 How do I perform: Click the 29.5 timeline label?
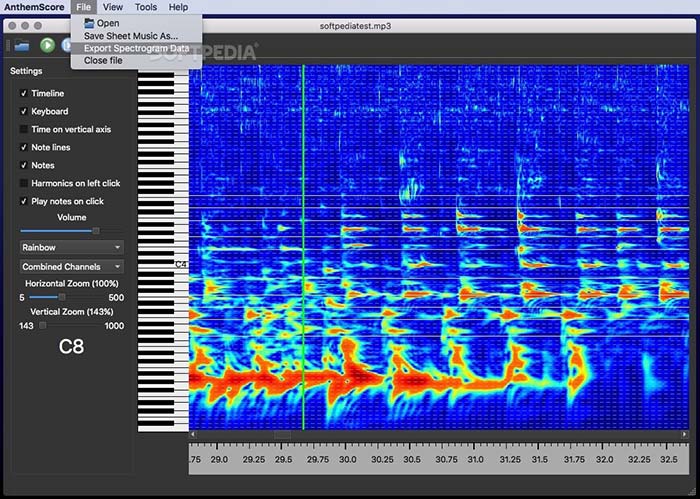(283, 459)
